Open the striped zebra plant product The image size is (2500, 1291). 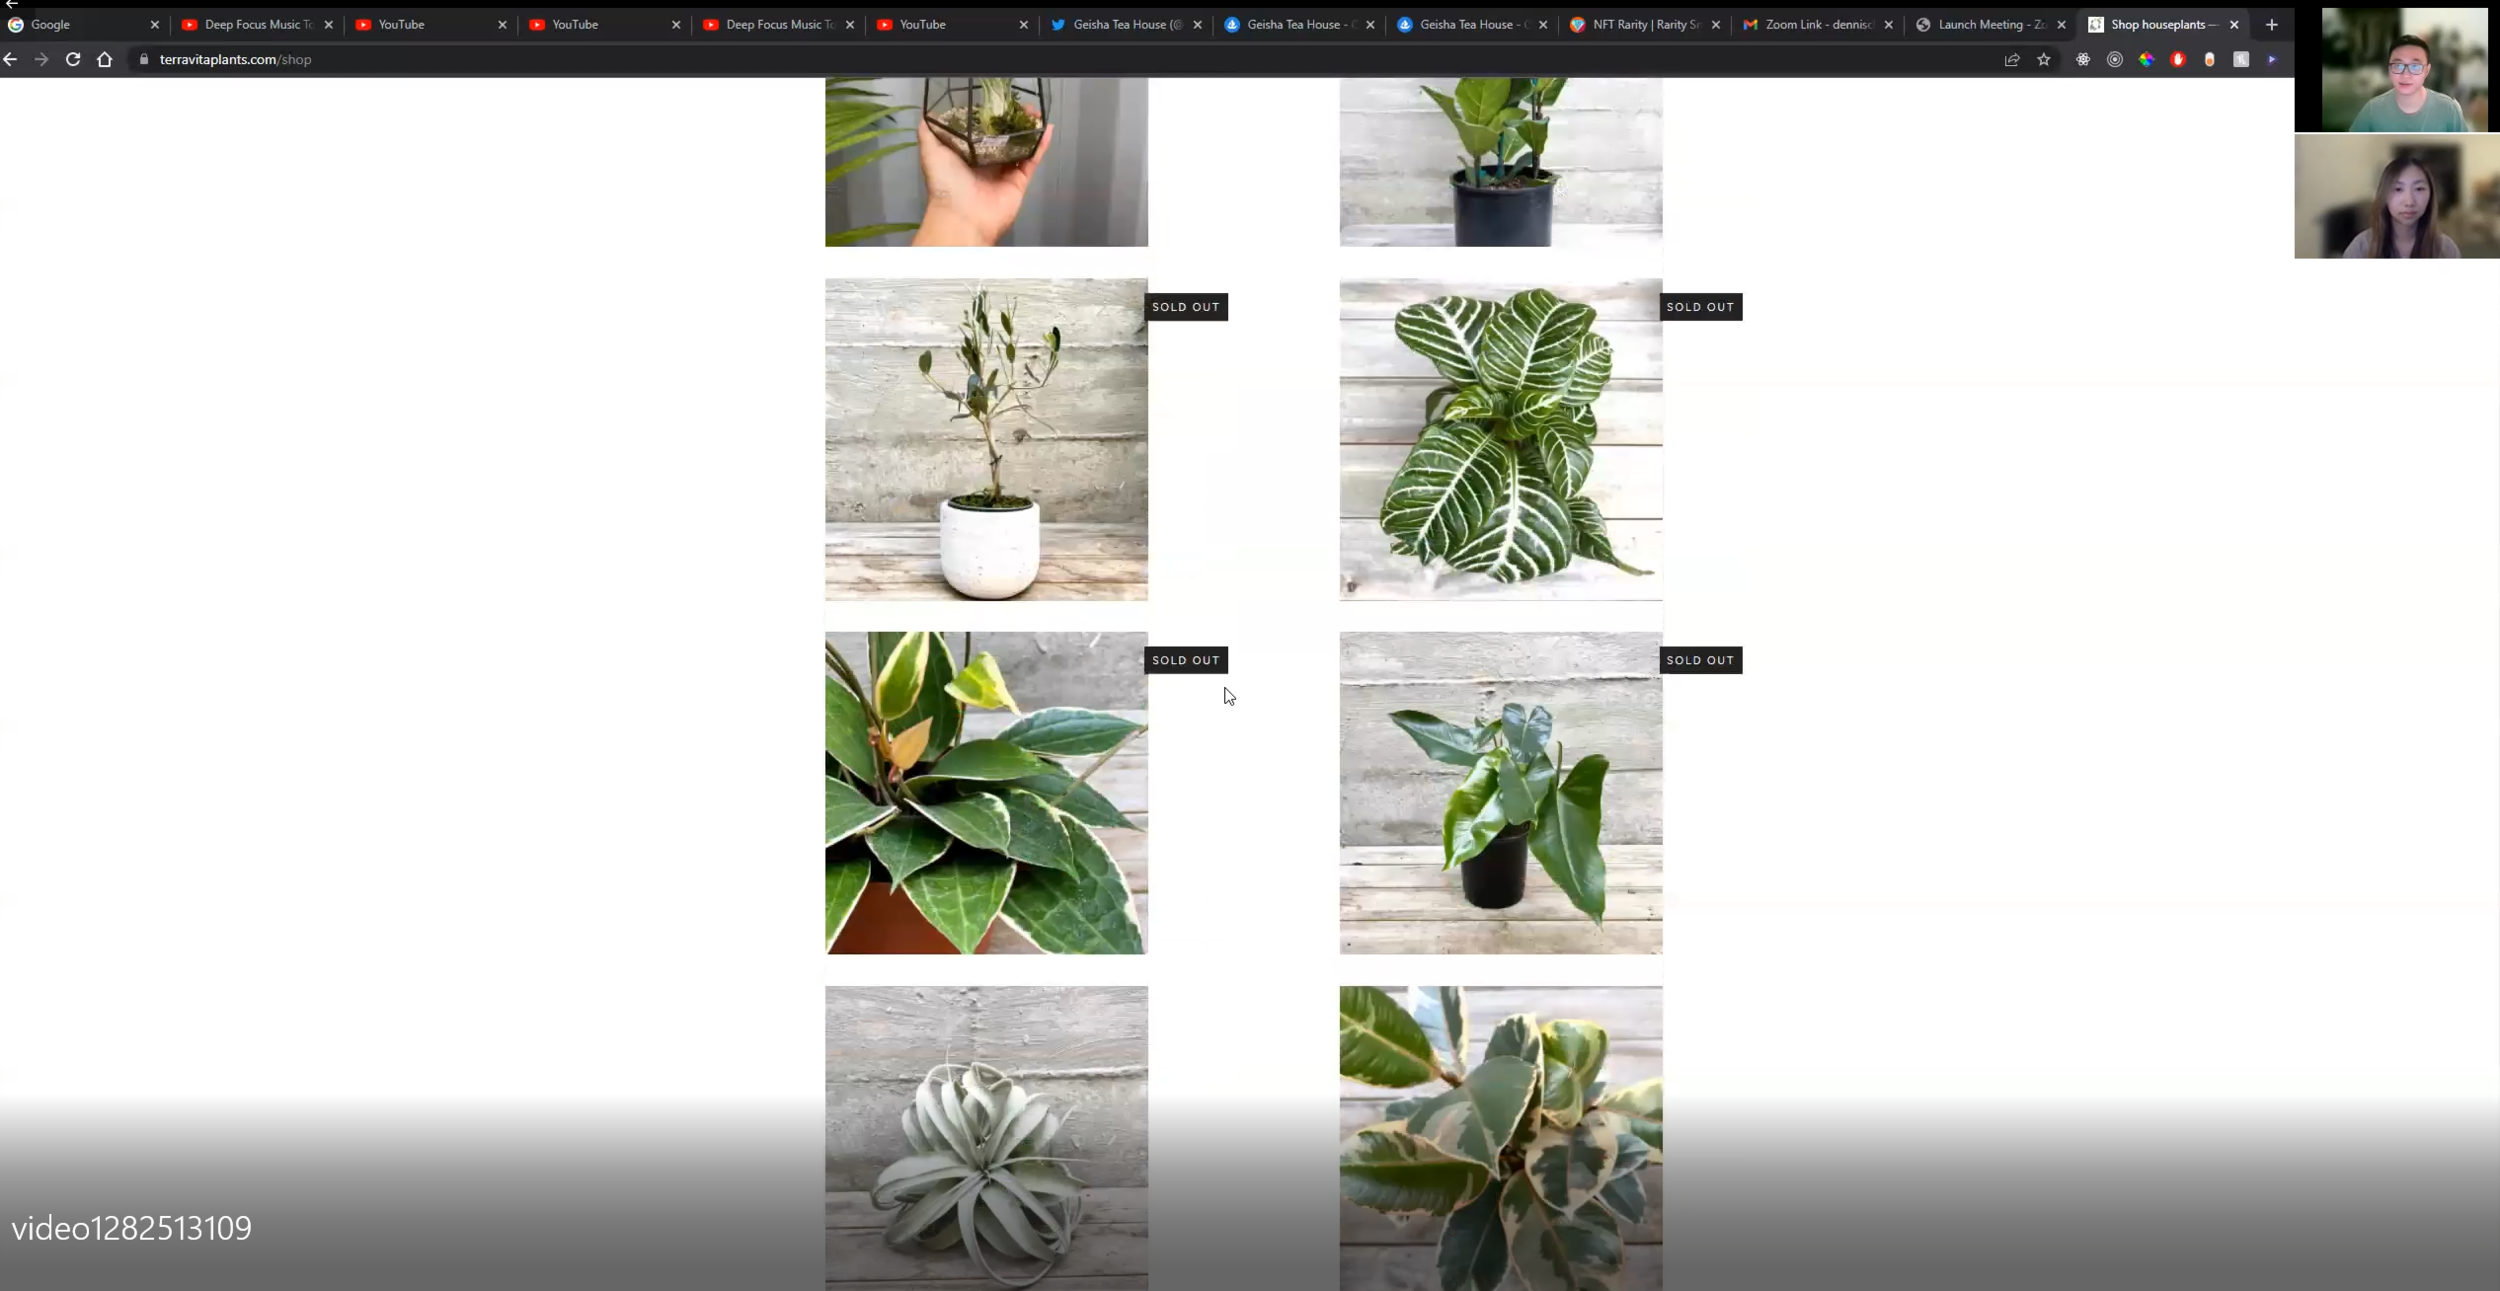(x=1500, y=440)
